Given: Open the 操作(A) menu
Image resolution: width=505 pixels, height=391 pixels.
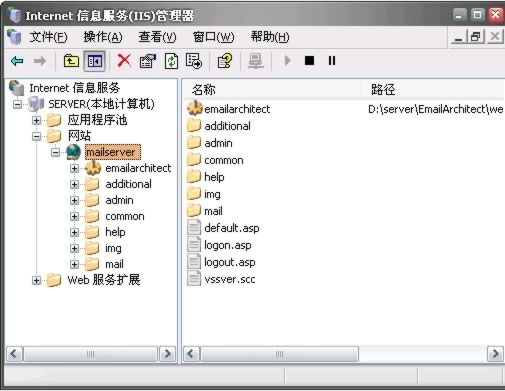Looking at the screenshot, I should (x=103, y=37).
